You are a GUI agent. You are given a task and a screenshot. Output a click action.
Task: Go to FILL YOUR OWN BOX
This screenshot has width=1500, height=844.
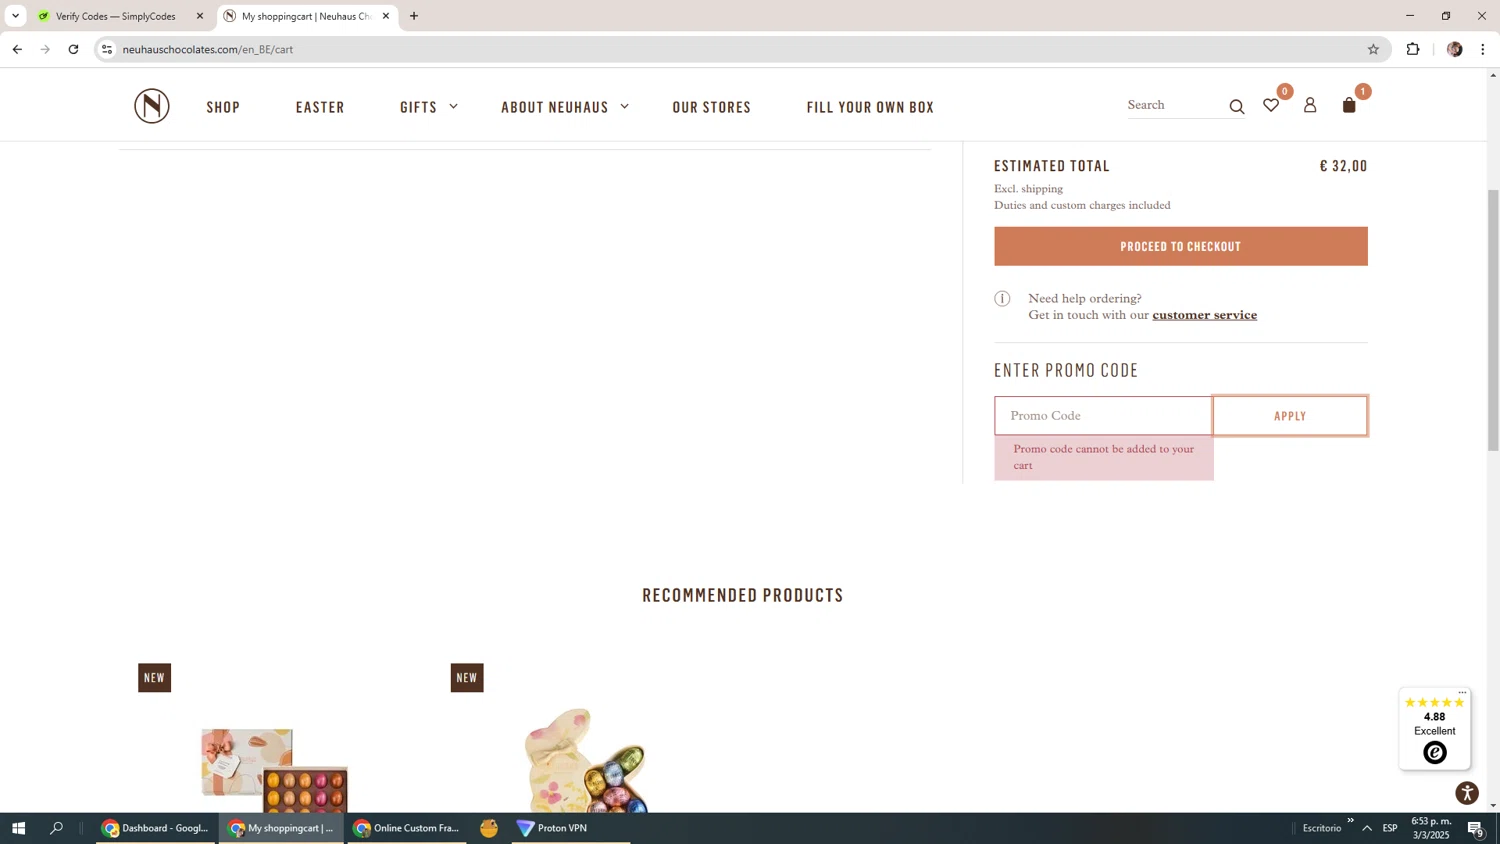[x=870, y=107]
